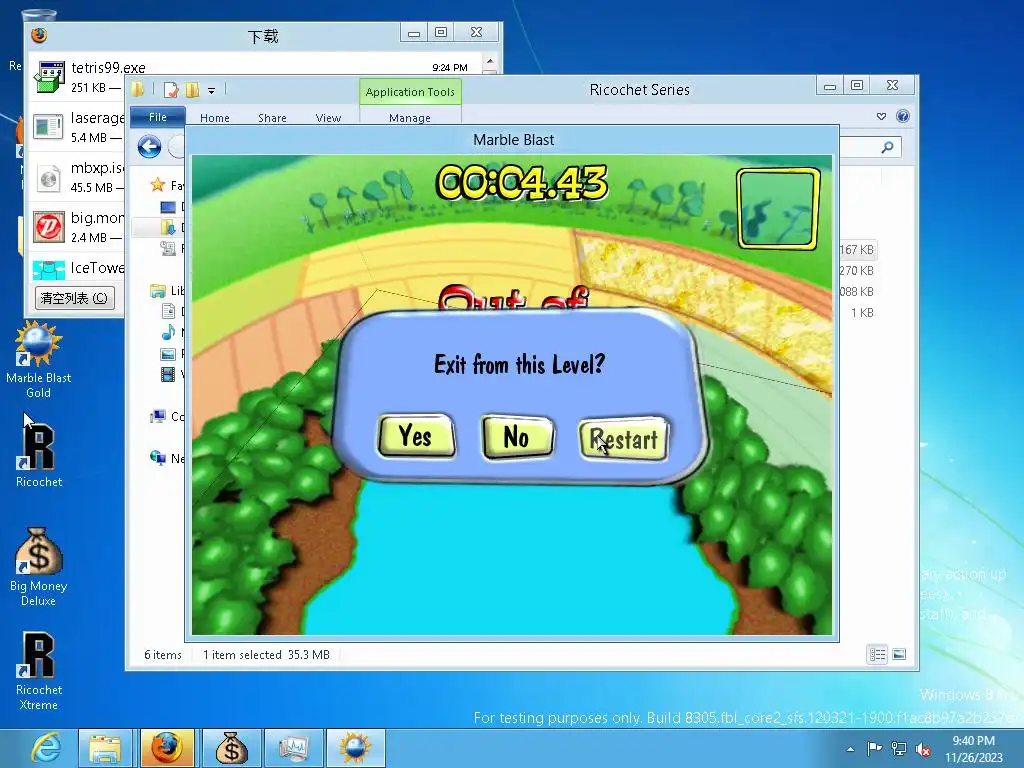Click the Videos library icon
1024x768 pixels.
(168, 374)
